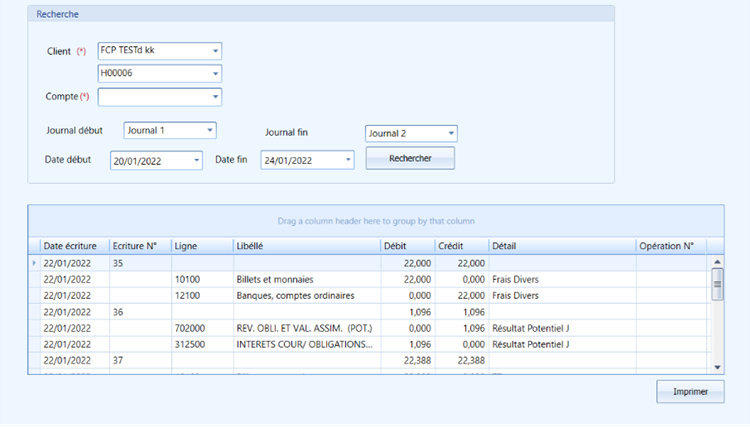Open the Client name dropdown arrow

coord(215,51)
